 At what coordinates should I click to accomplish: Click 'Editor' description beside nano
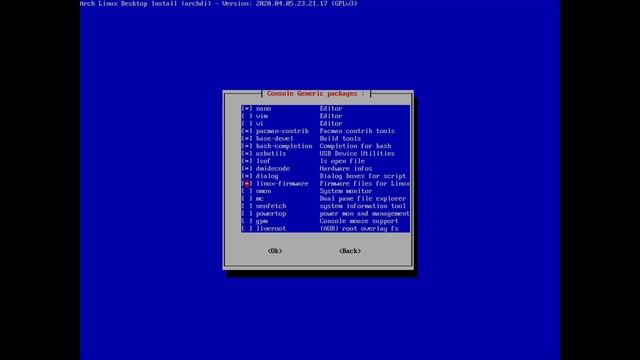pos(331,109)
